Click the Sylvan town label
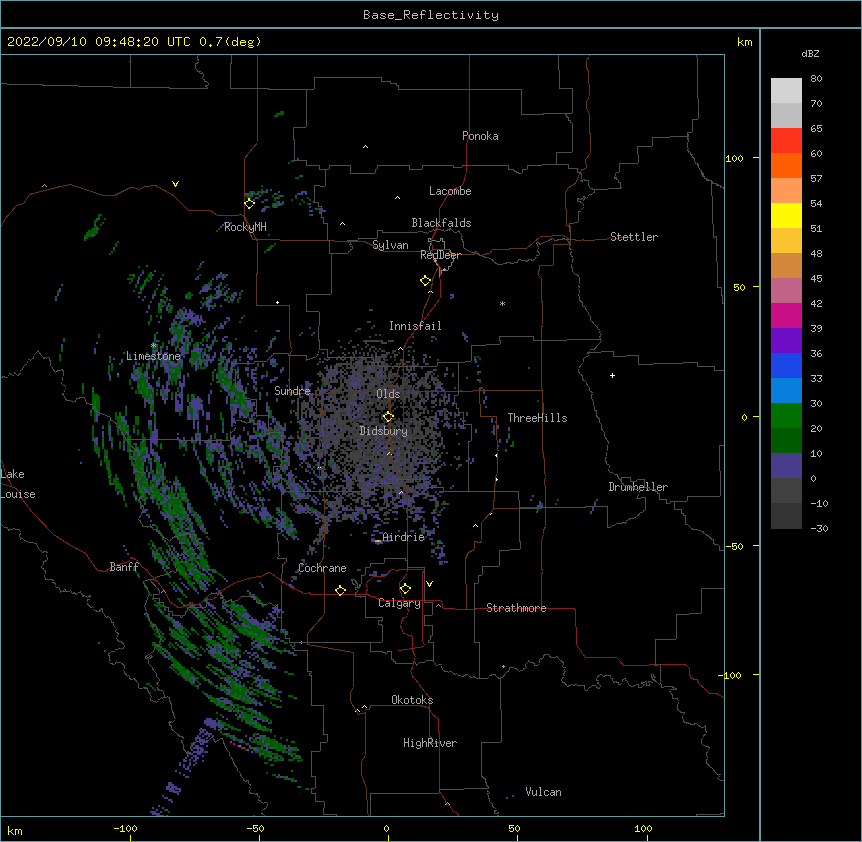Screen dimensions: 862x842 390,245
